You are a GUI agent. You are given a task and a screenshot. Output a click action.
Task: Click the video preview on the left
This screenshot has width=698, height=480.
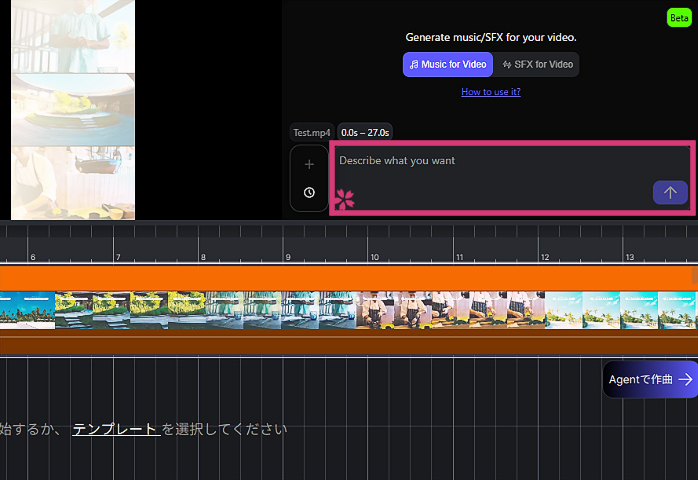pos(72,108)
